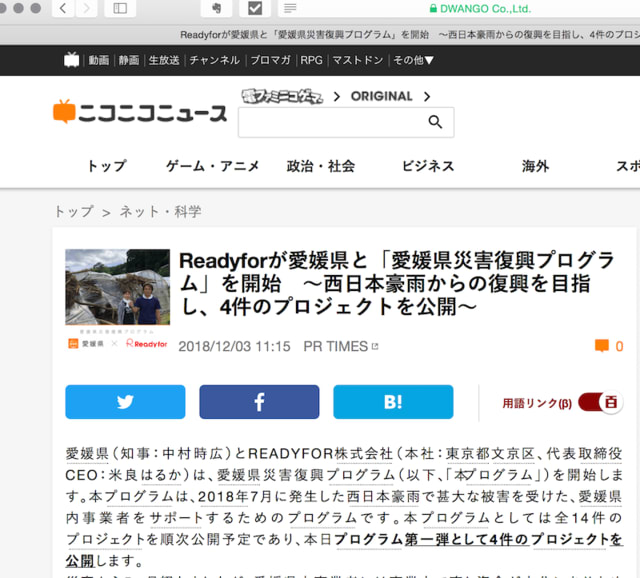Open RPG in top black bar
Viewport: 640px width, 578px height.
[311, 60]
